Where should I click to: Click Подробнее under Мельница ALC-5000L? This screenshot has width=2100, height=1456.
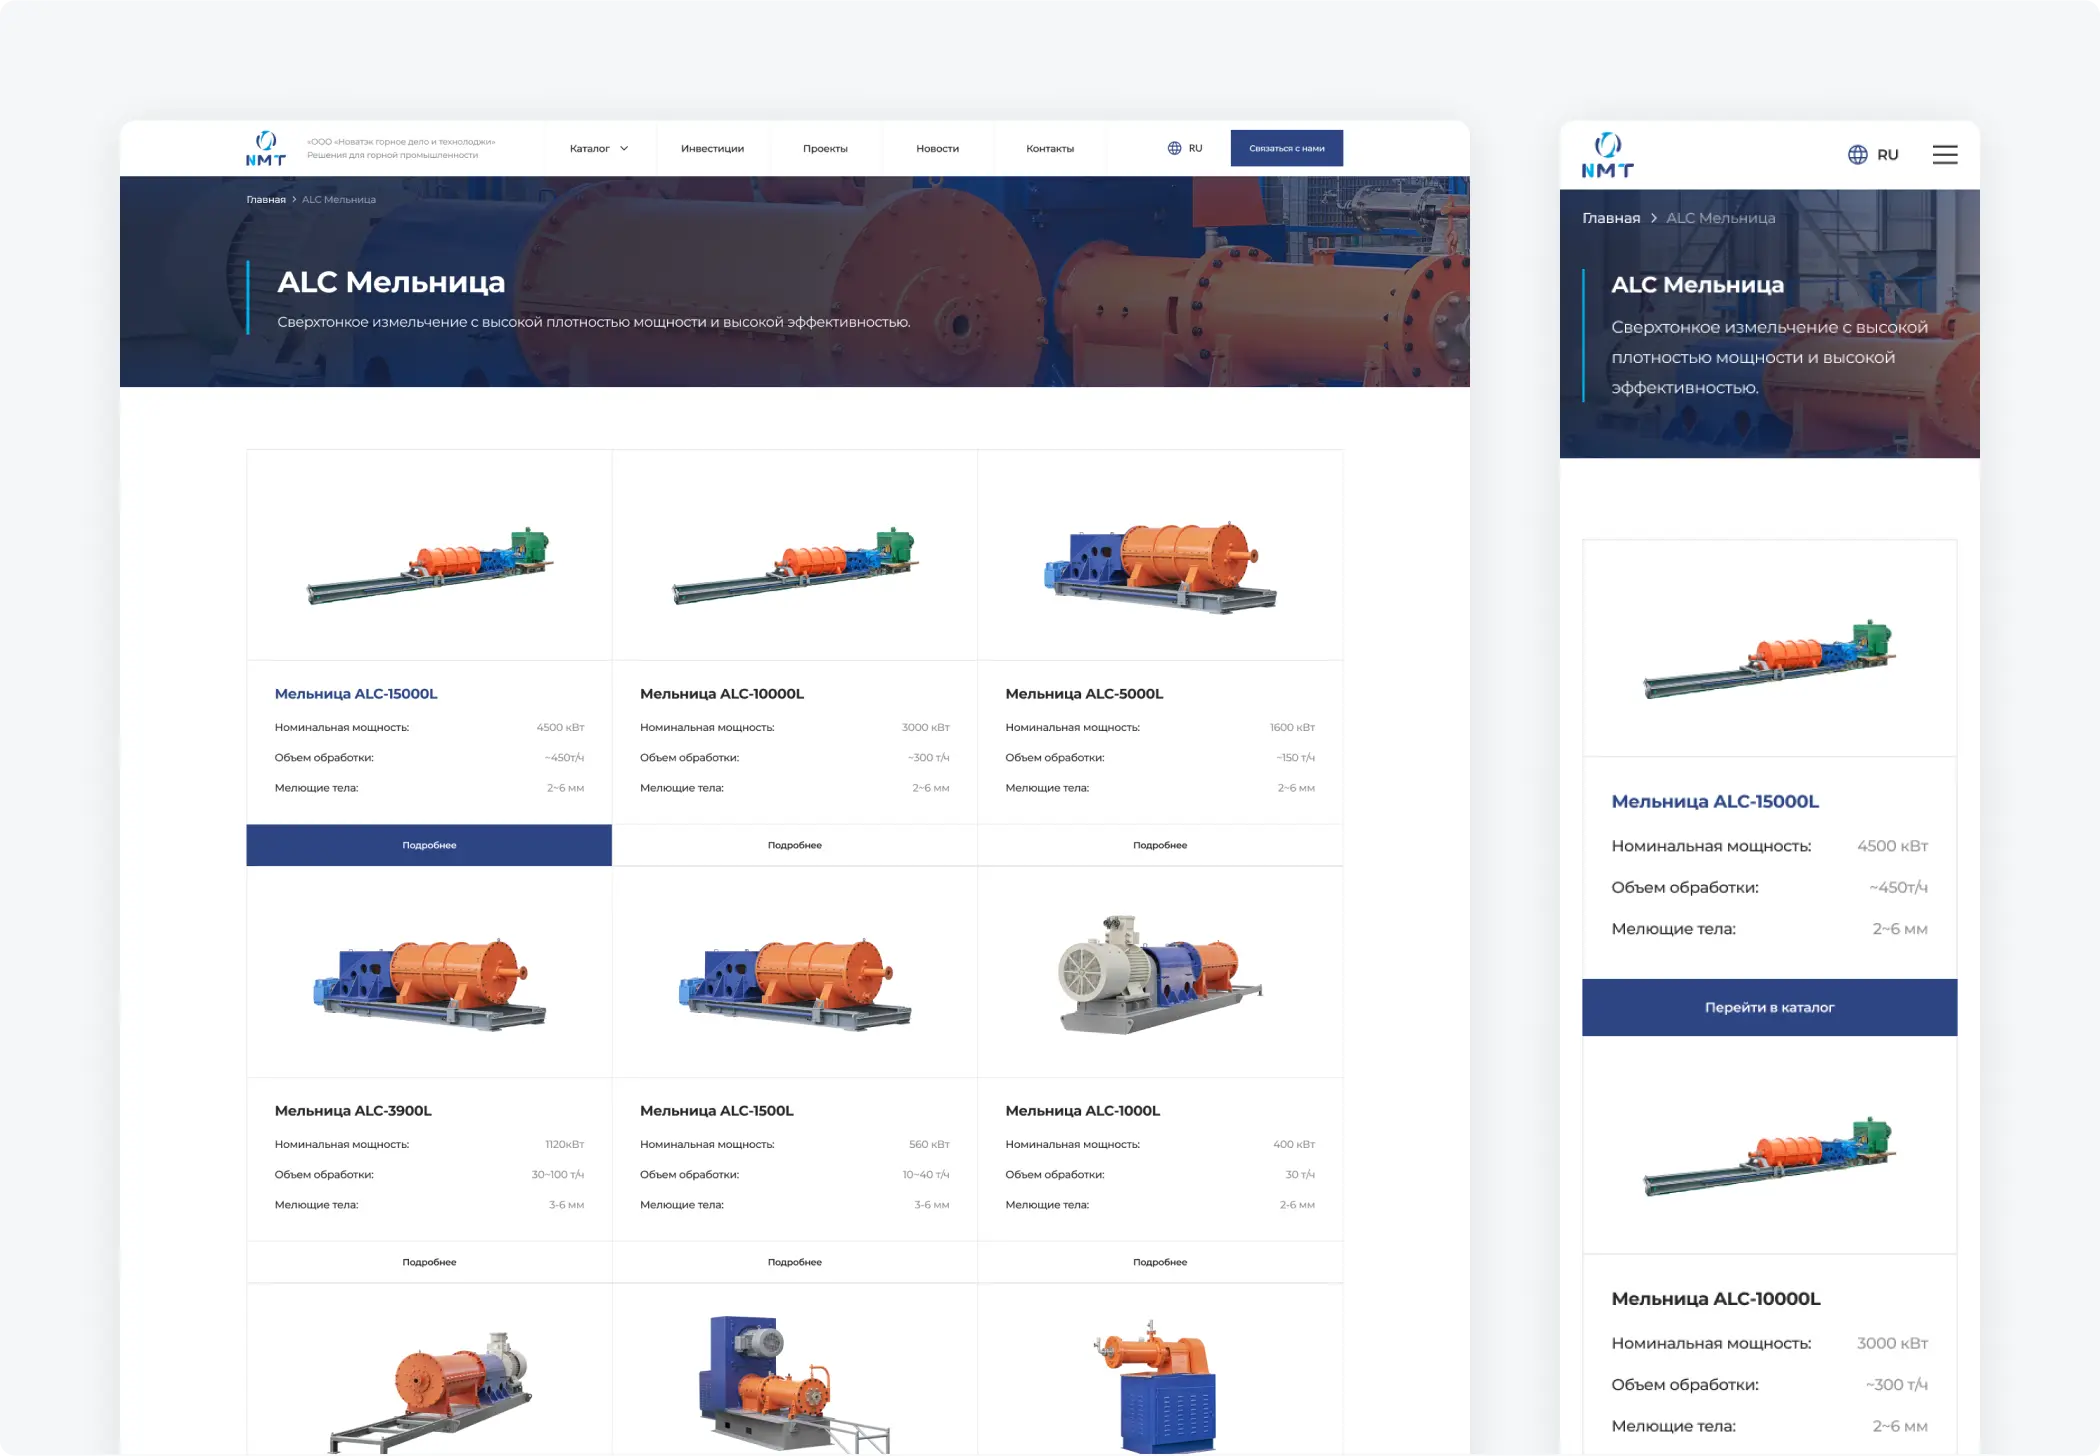[x=1159, y=845]
